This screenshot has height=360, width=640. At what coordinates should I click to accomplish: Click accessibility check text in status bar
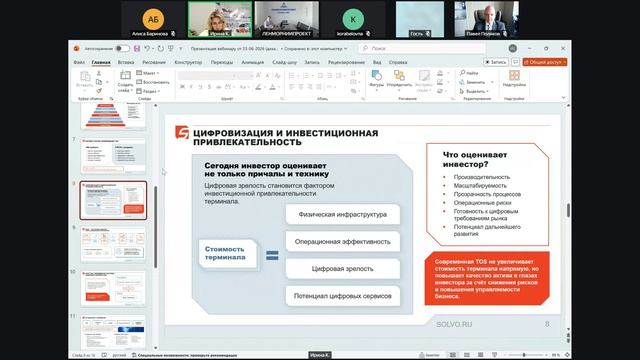187,356
